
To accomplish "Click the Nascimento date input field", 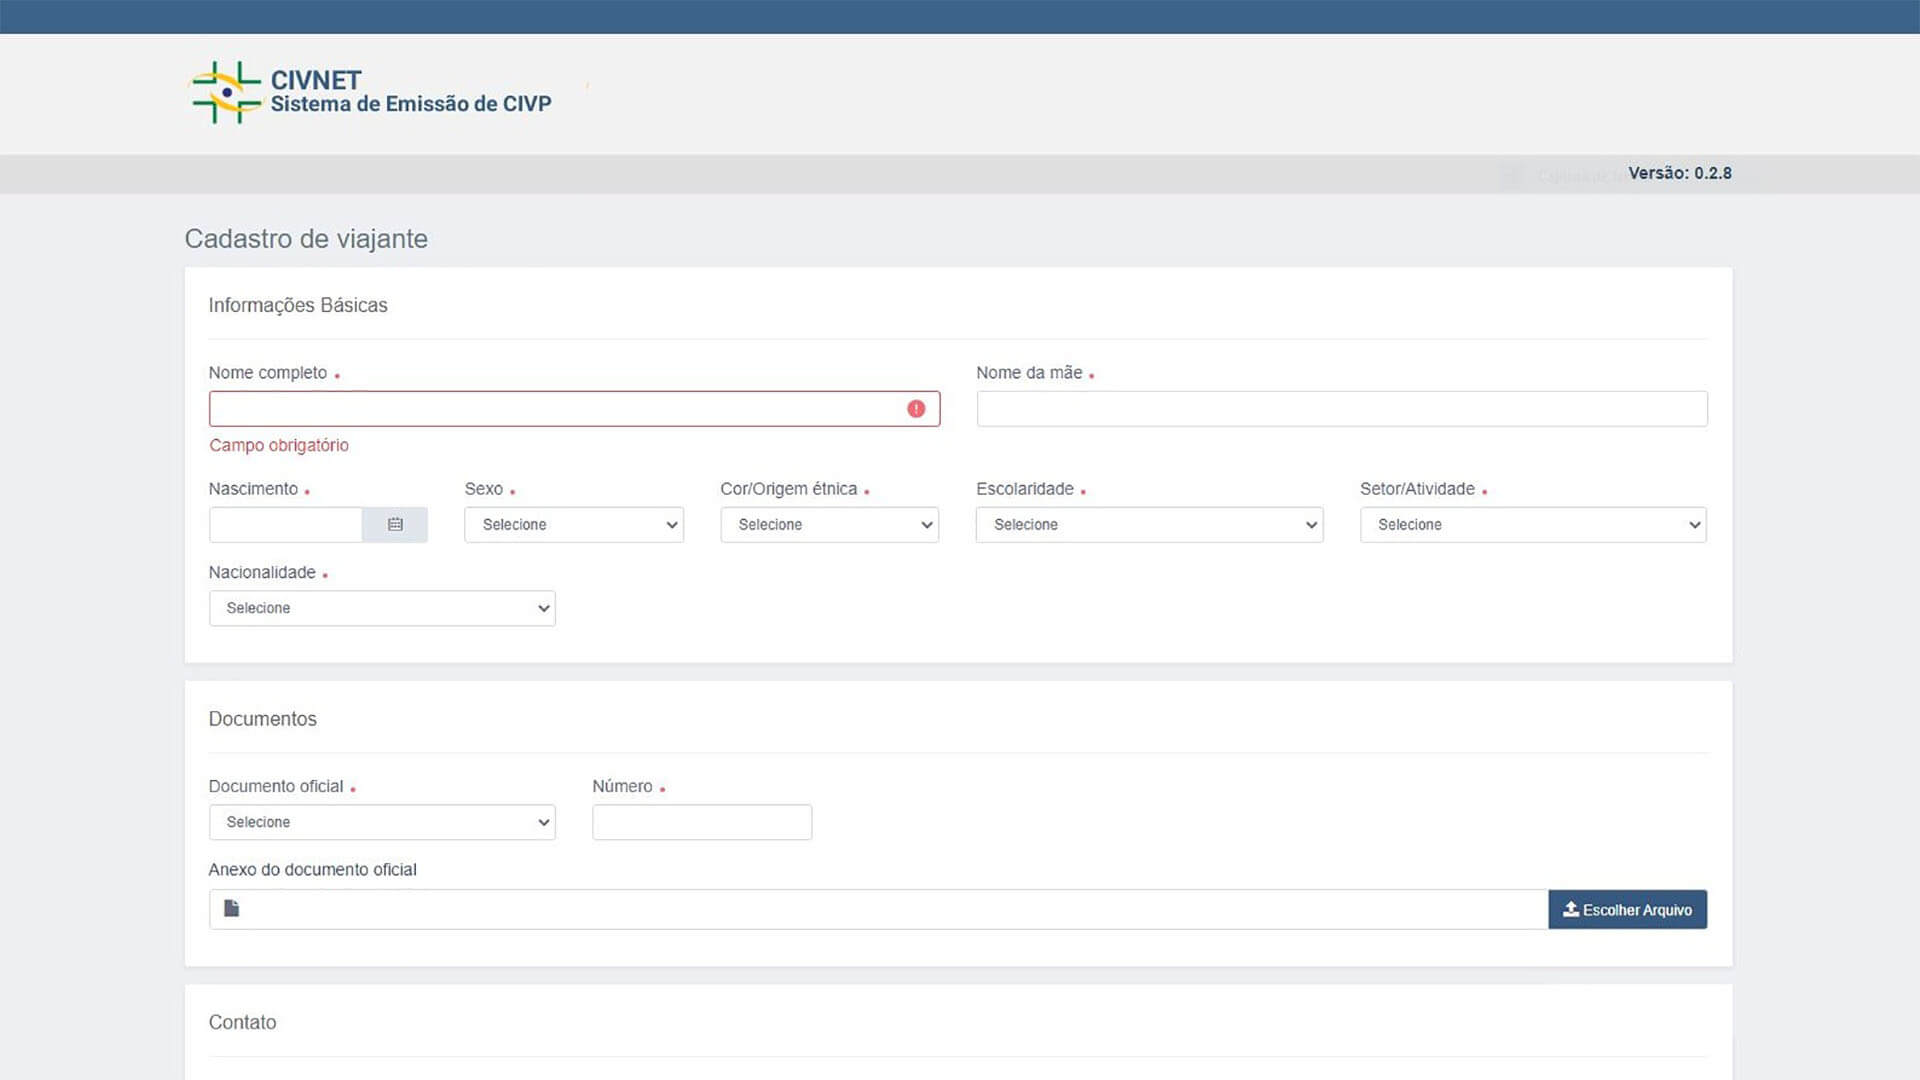I will click(x=285, y=525).
